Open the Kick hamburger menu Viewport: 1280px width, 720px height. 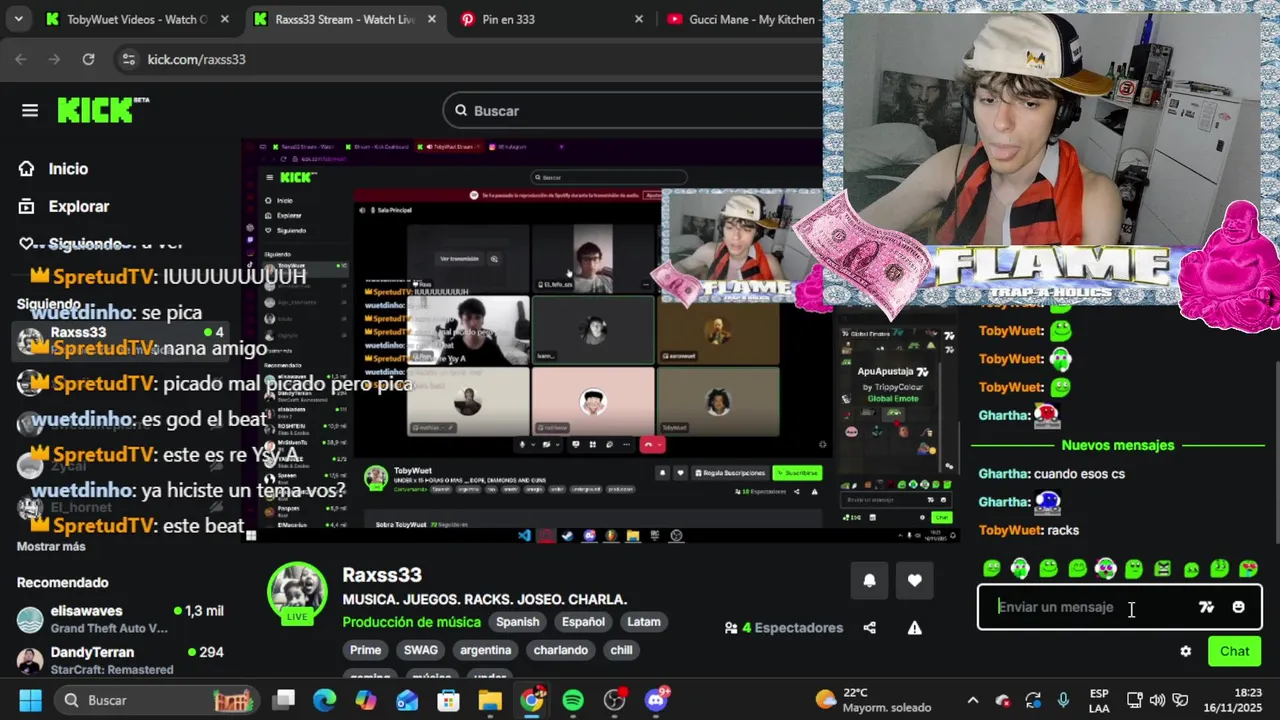pyautogui.click(x=30, y=111)
